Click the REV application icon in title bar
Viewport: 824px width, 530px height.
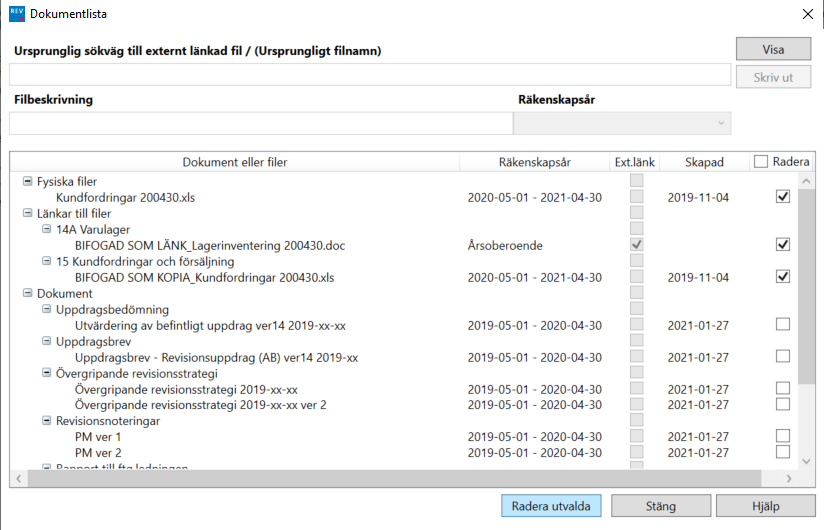[x=17, y=14]
